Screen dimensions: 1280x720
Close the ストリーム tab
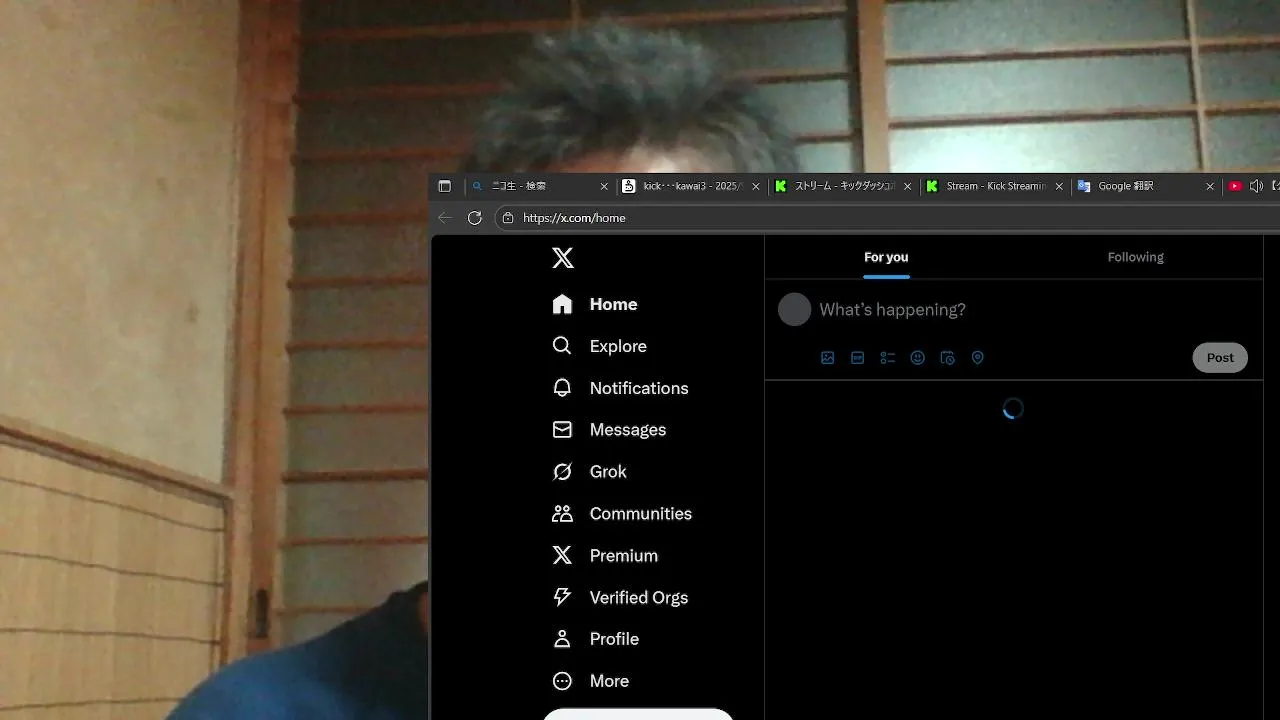coord(907,186)
